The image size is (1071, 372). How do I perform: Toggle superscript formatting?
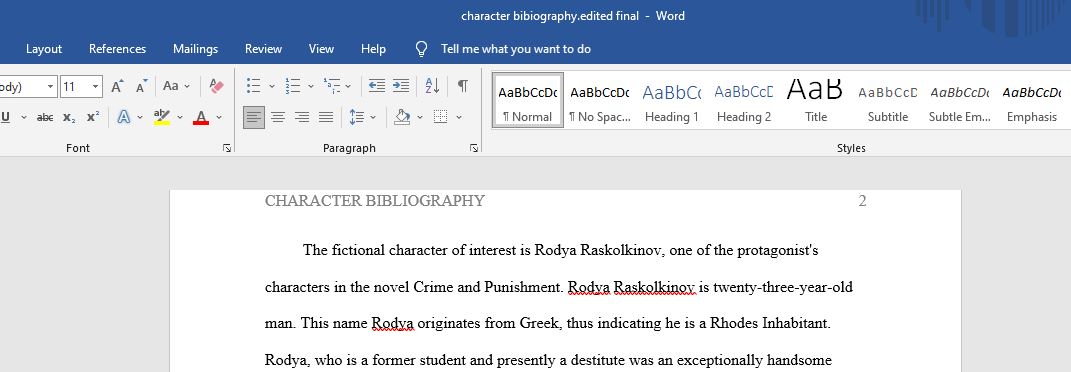(x=93, y=117)
